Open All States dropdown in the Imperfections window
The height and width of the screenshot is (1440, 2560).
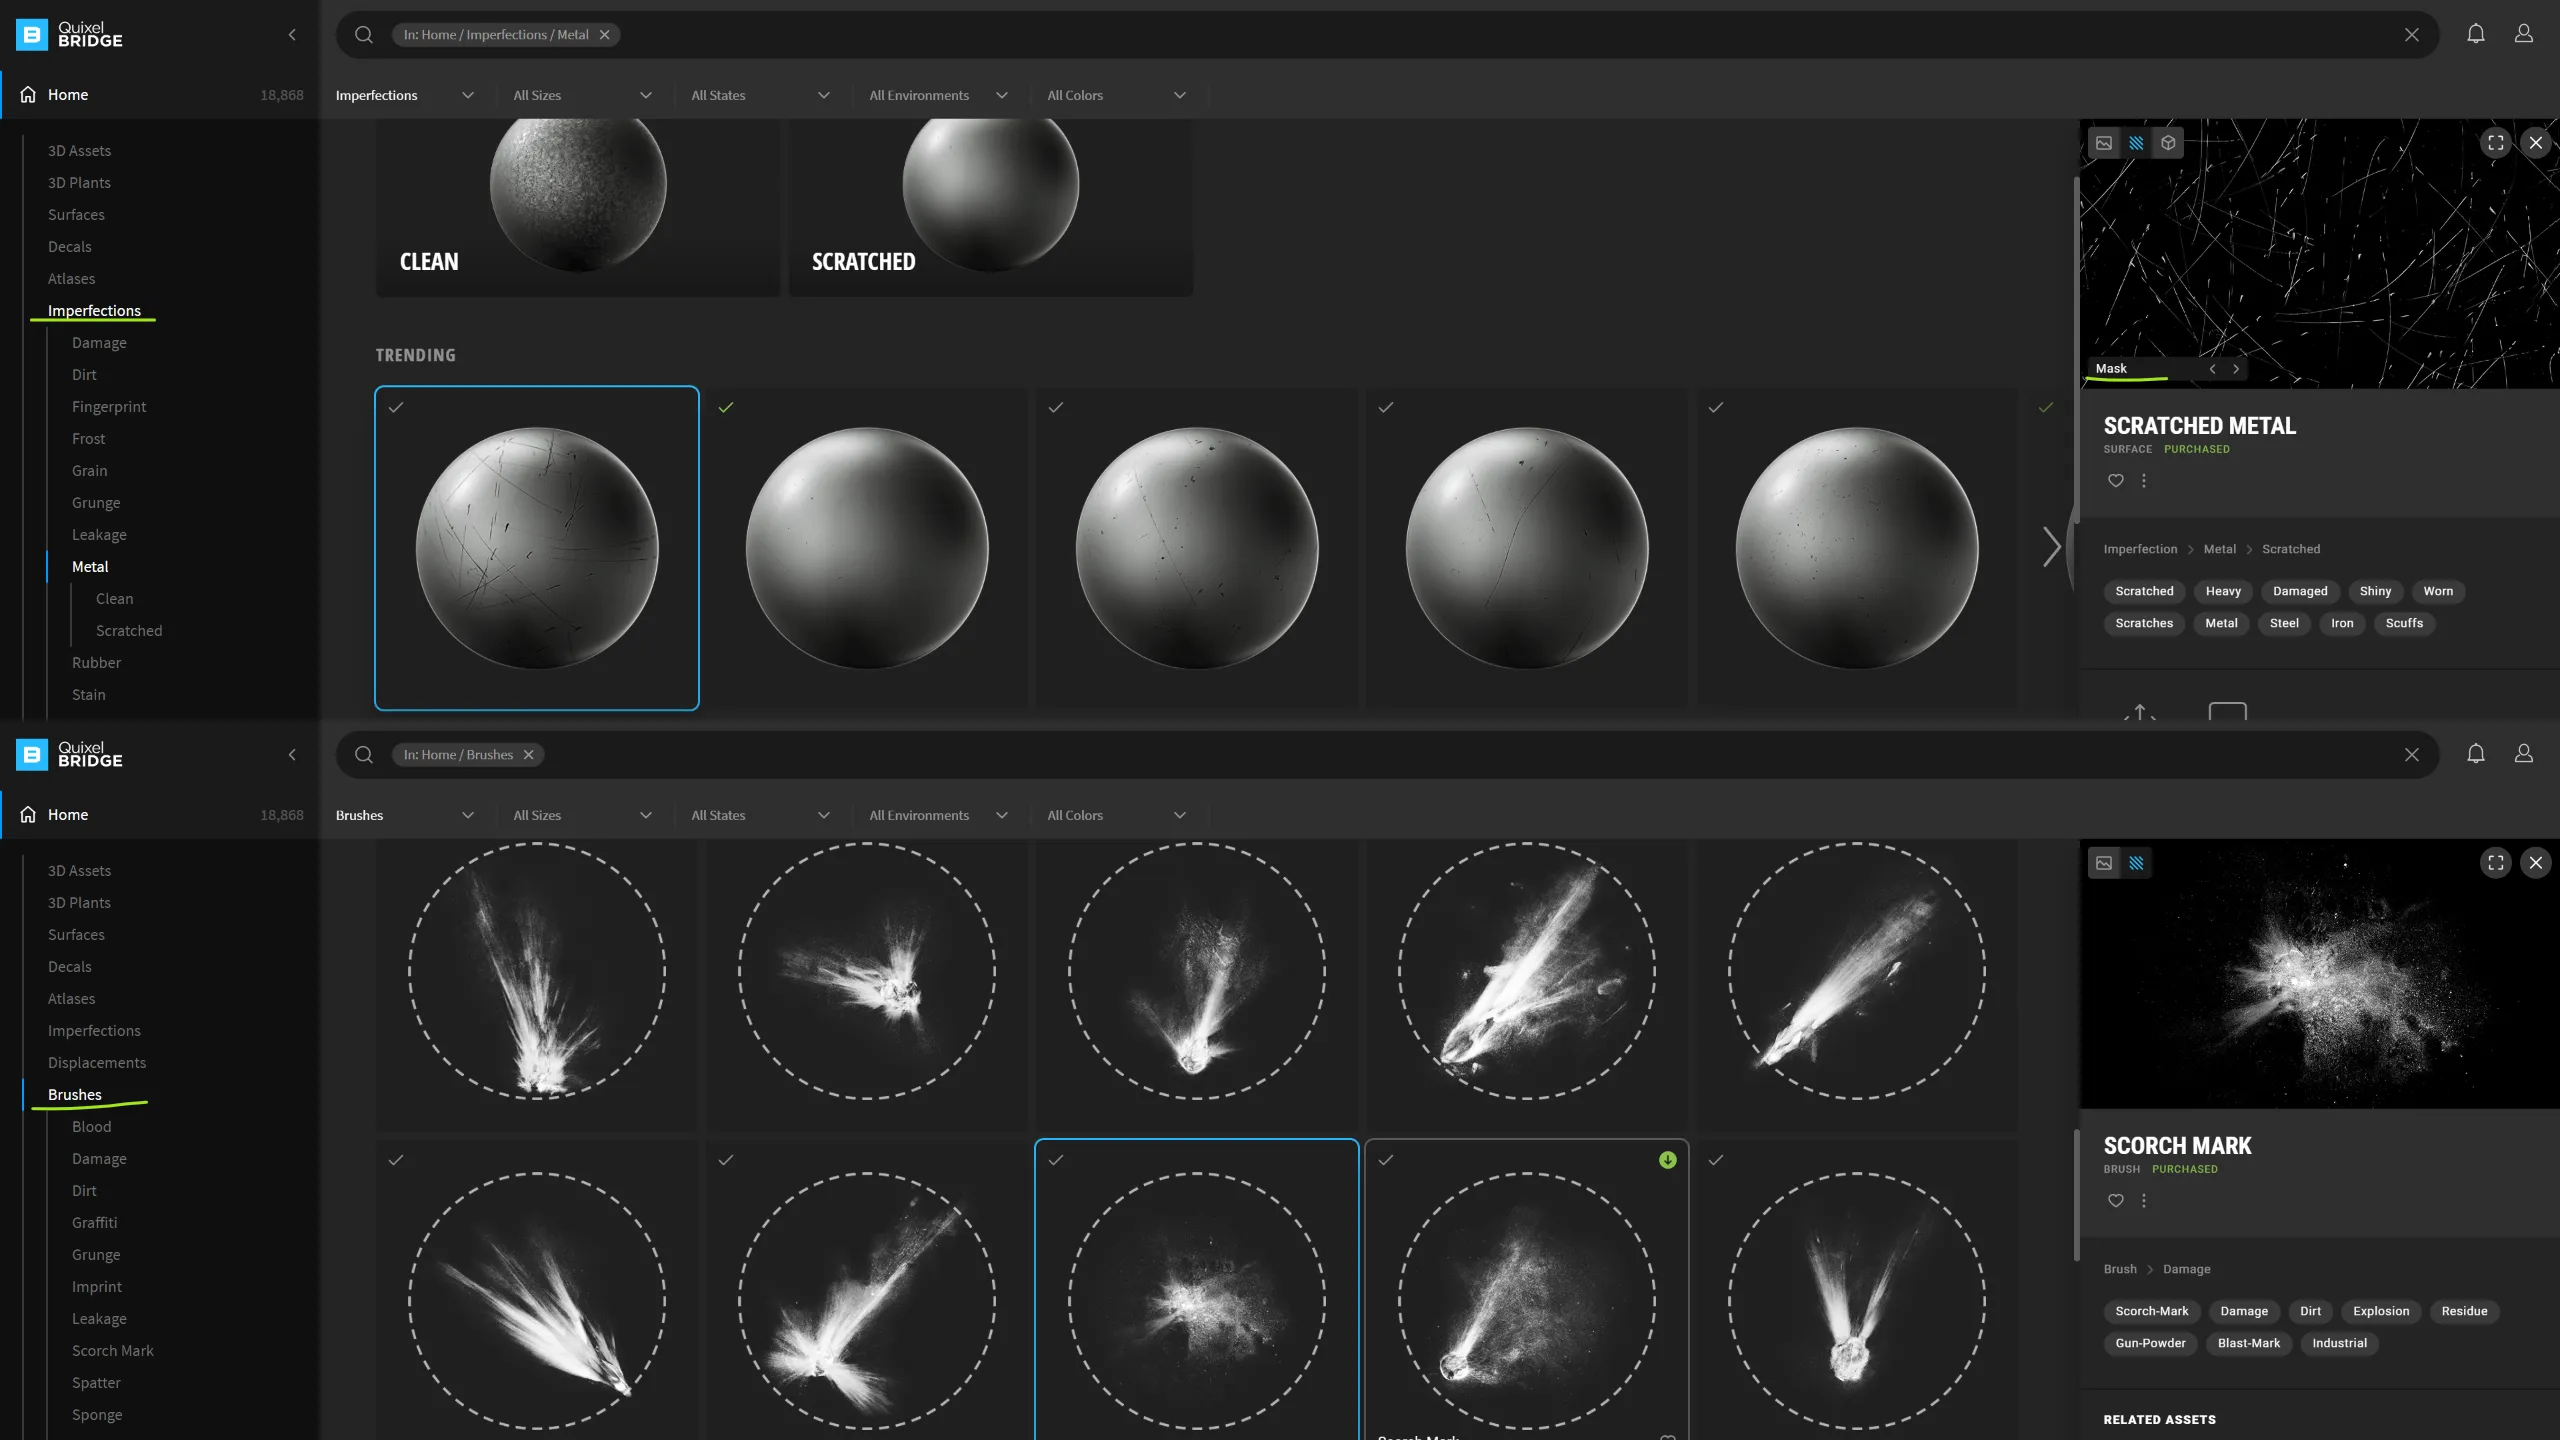(x=761, y=96)
